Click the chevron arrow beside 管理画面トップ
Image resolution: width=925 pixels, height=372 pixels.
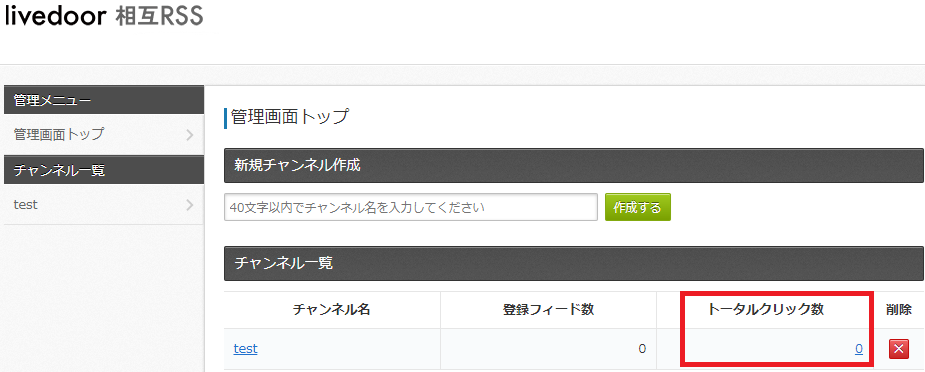click(x=189, y=135)
